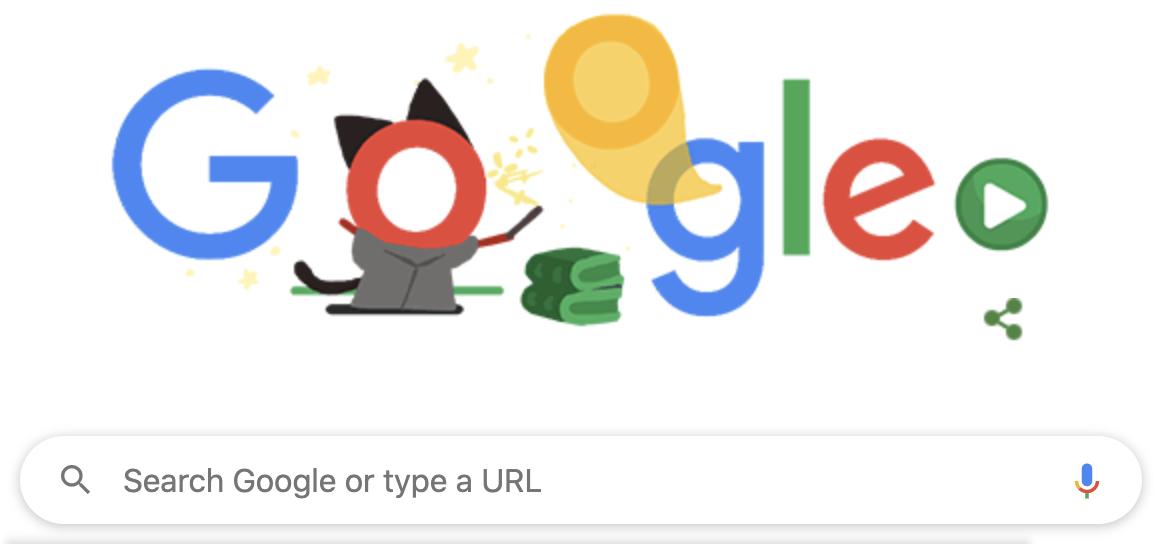Image resolution: width=1158 pixels, height=544 pixels.
Task: Click the pale yellow star above the cat
Action: tap(462, 58)
